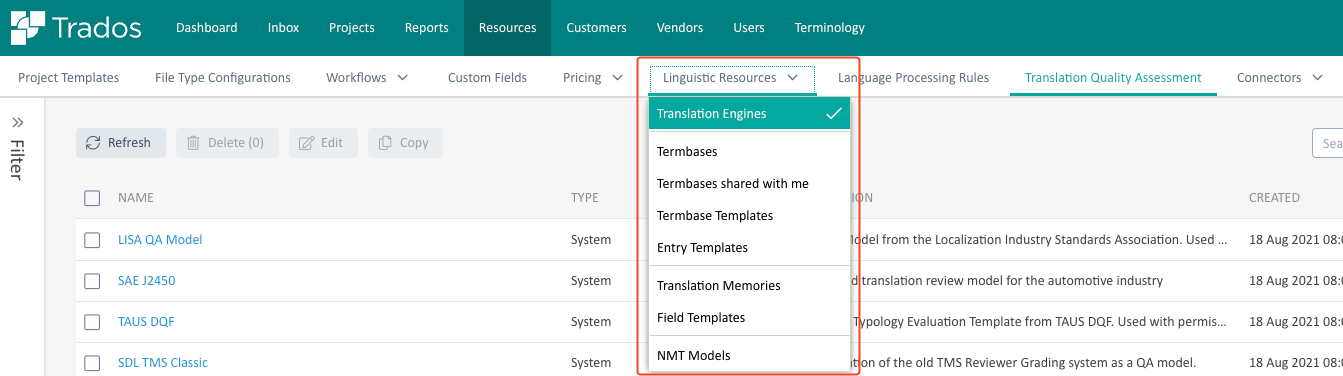Viewport: 1343px width, 376px height.
Task: Click the search input field
Action: (1327, 143)
